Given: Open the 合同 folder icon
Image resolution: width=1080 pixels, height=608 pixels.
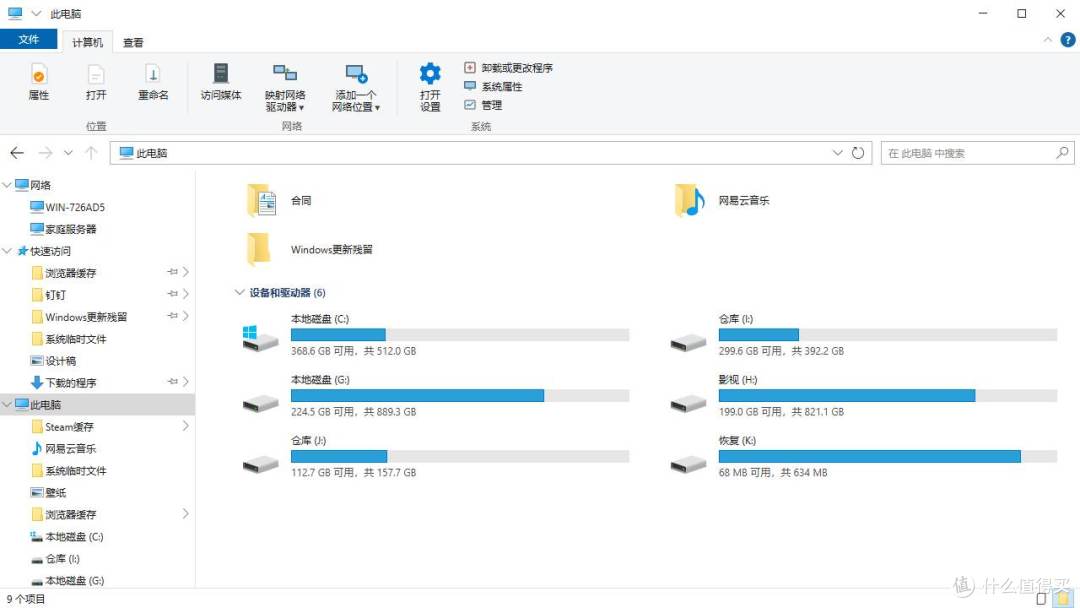Looking at the screenshot, I should 262,201.
